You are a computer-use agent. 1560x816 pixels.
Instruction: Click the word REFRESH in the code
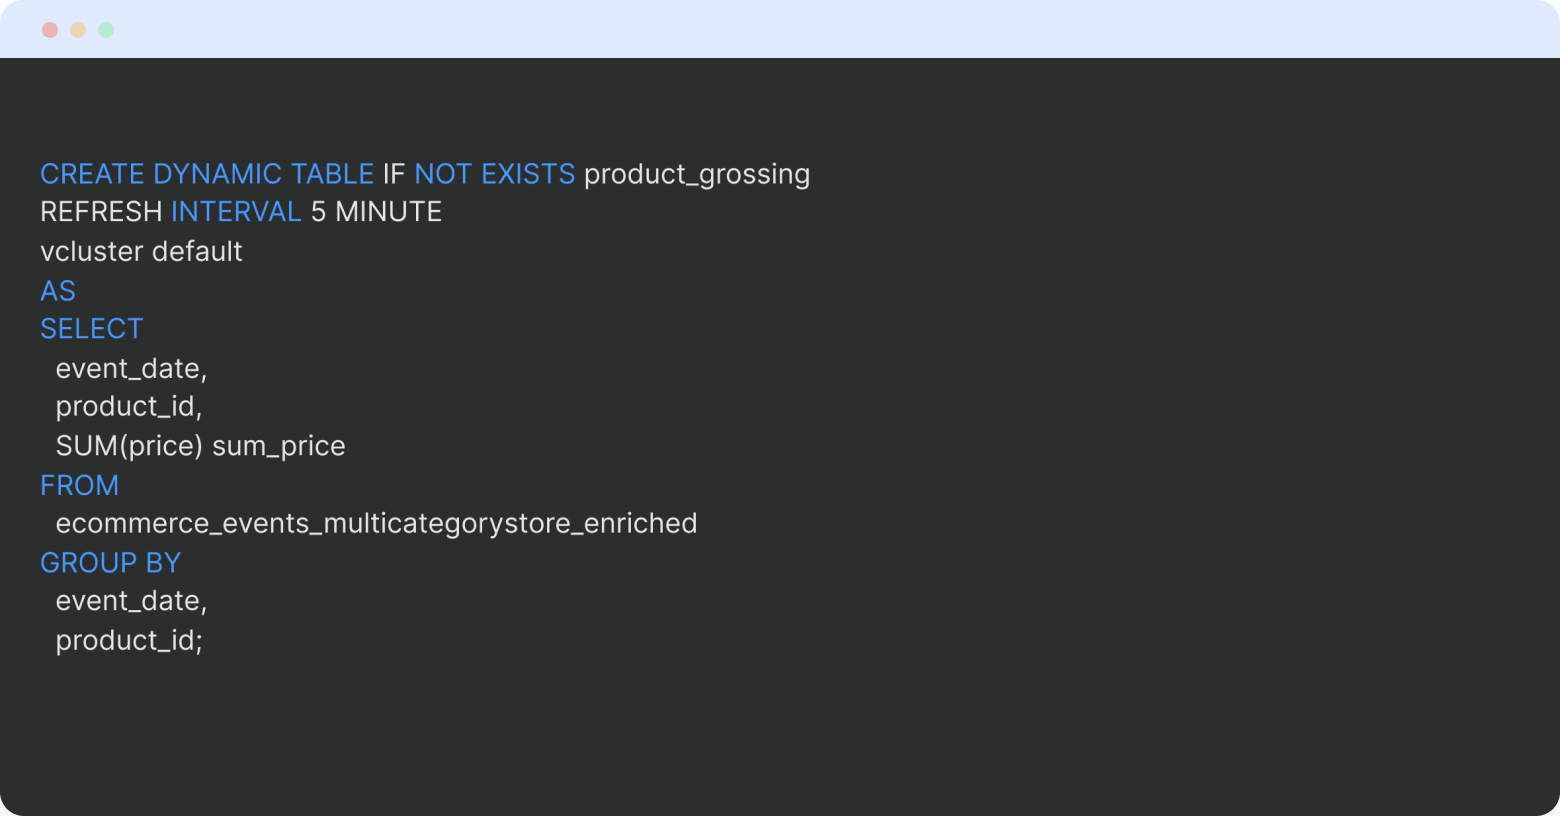click(101, 212)
